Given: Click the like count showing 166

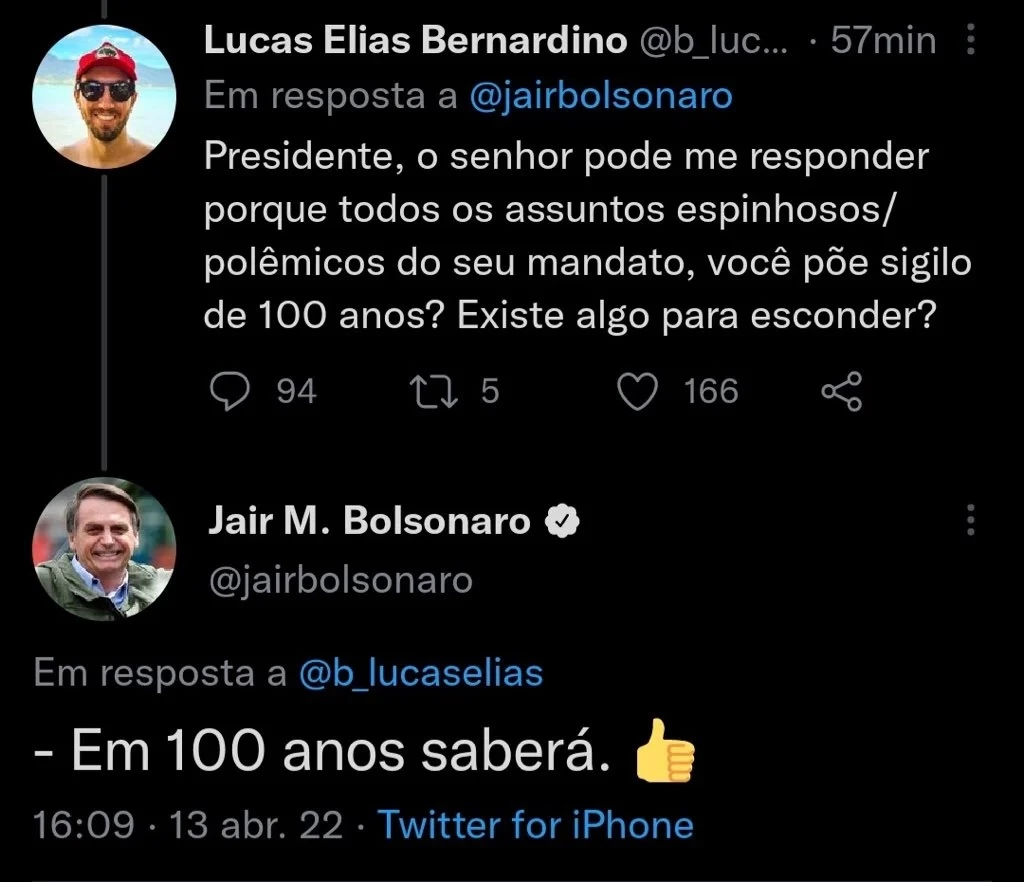Looking at the screenshot, I should point(712,392).
